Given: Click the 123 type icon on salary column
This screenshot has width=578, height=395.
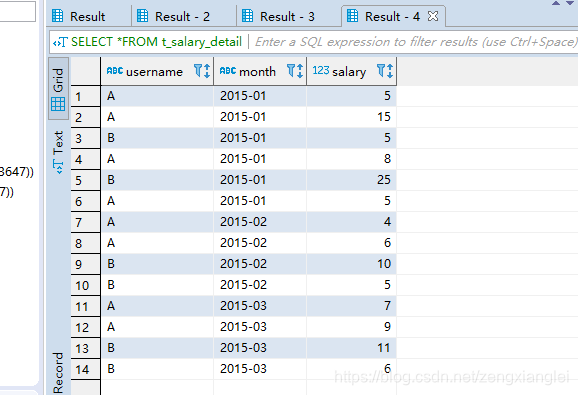Looking at the screenshot, I should 321,70.
